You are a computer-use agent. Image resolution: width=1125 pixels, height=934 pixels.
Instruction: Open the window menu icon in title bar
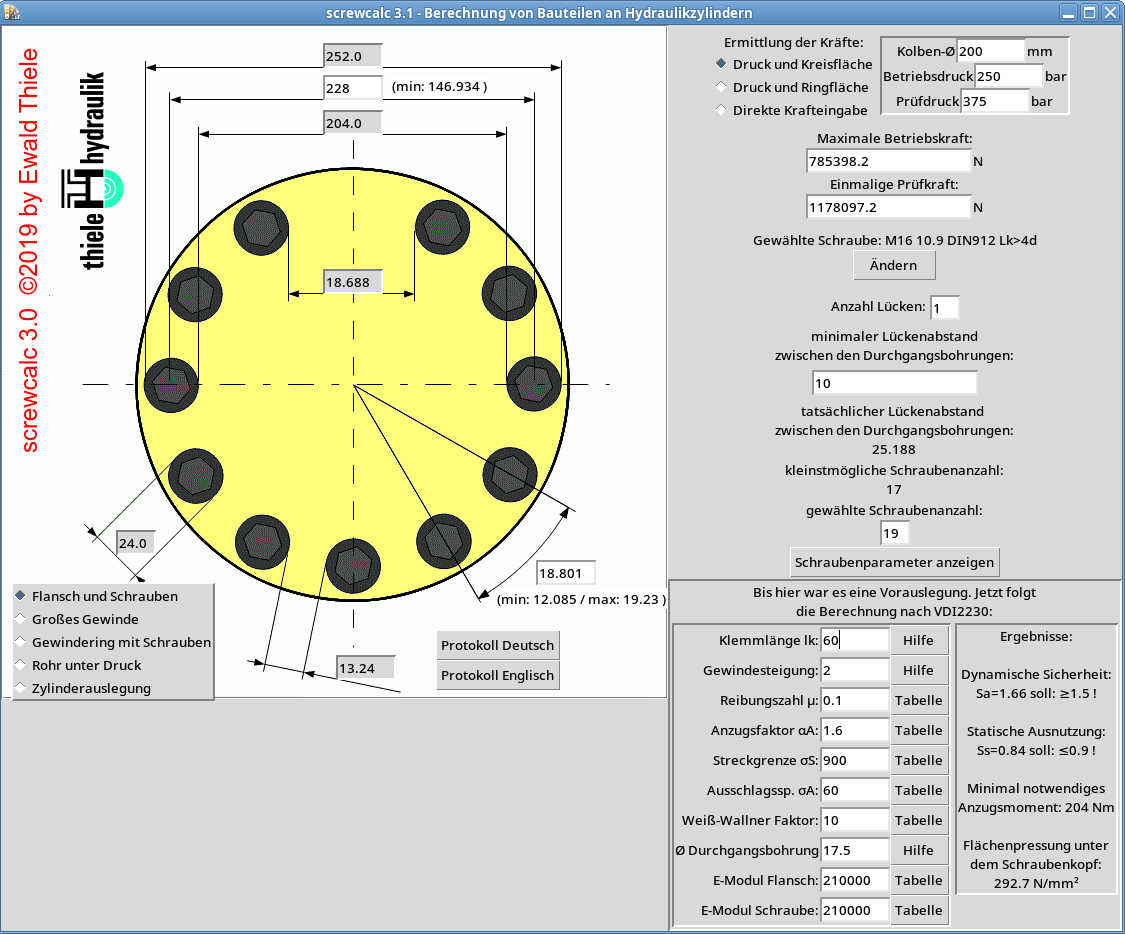point(11,12)
